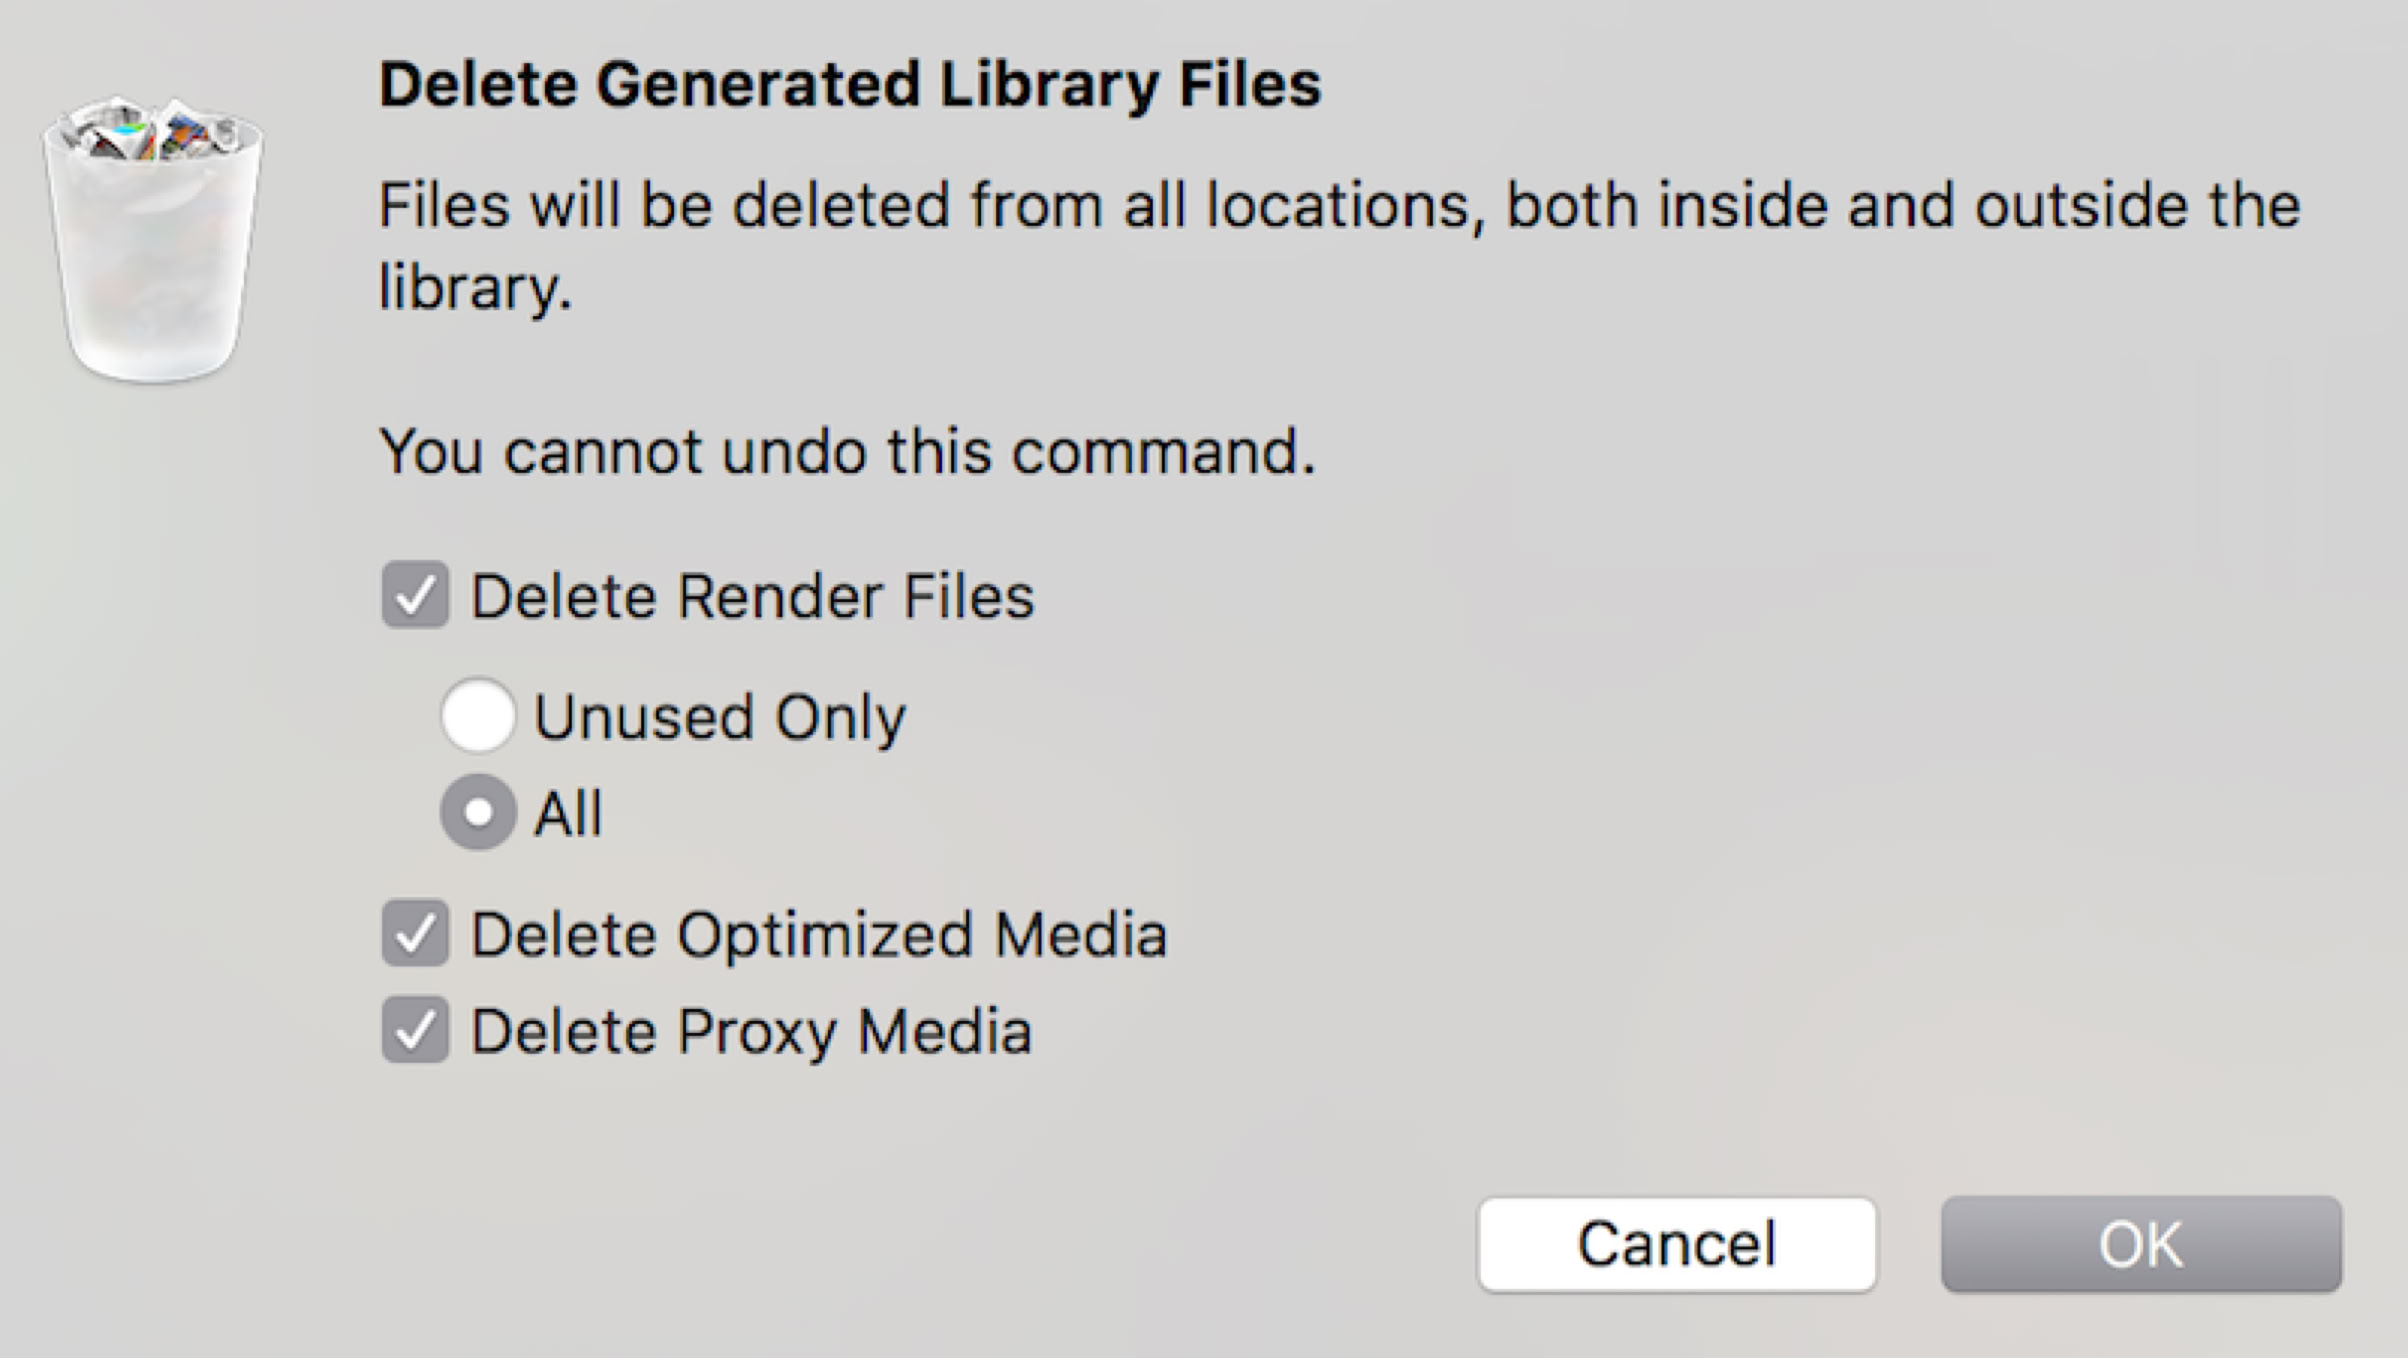
Task: Uncheck the Delete Render Files checkbox
Action: [415, 595]
